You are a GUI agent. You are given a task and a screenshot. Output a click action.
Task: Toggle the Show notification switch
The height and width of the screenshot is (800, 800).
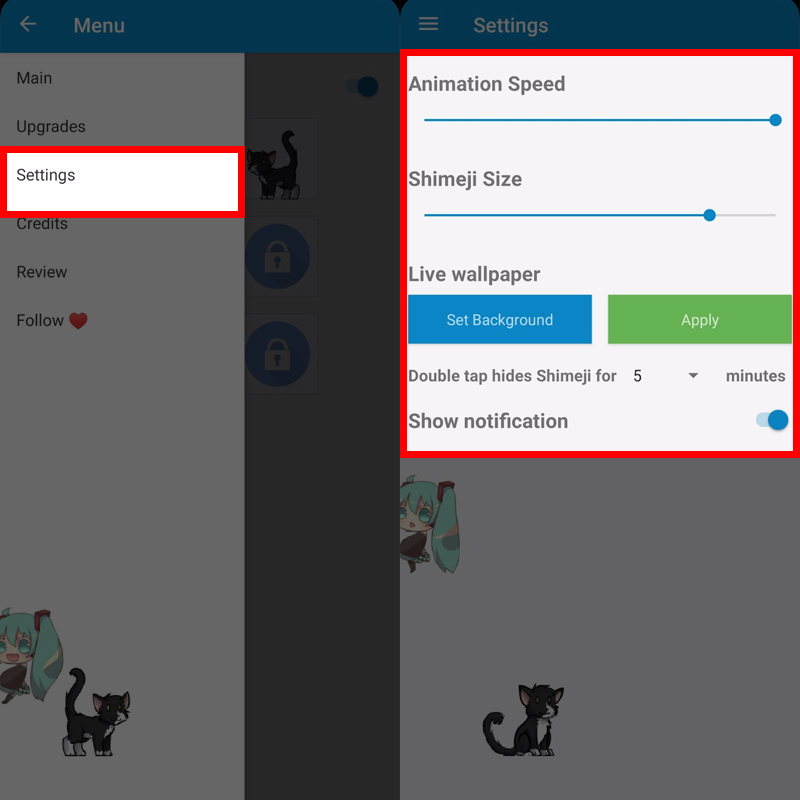(x=772, y=420)
